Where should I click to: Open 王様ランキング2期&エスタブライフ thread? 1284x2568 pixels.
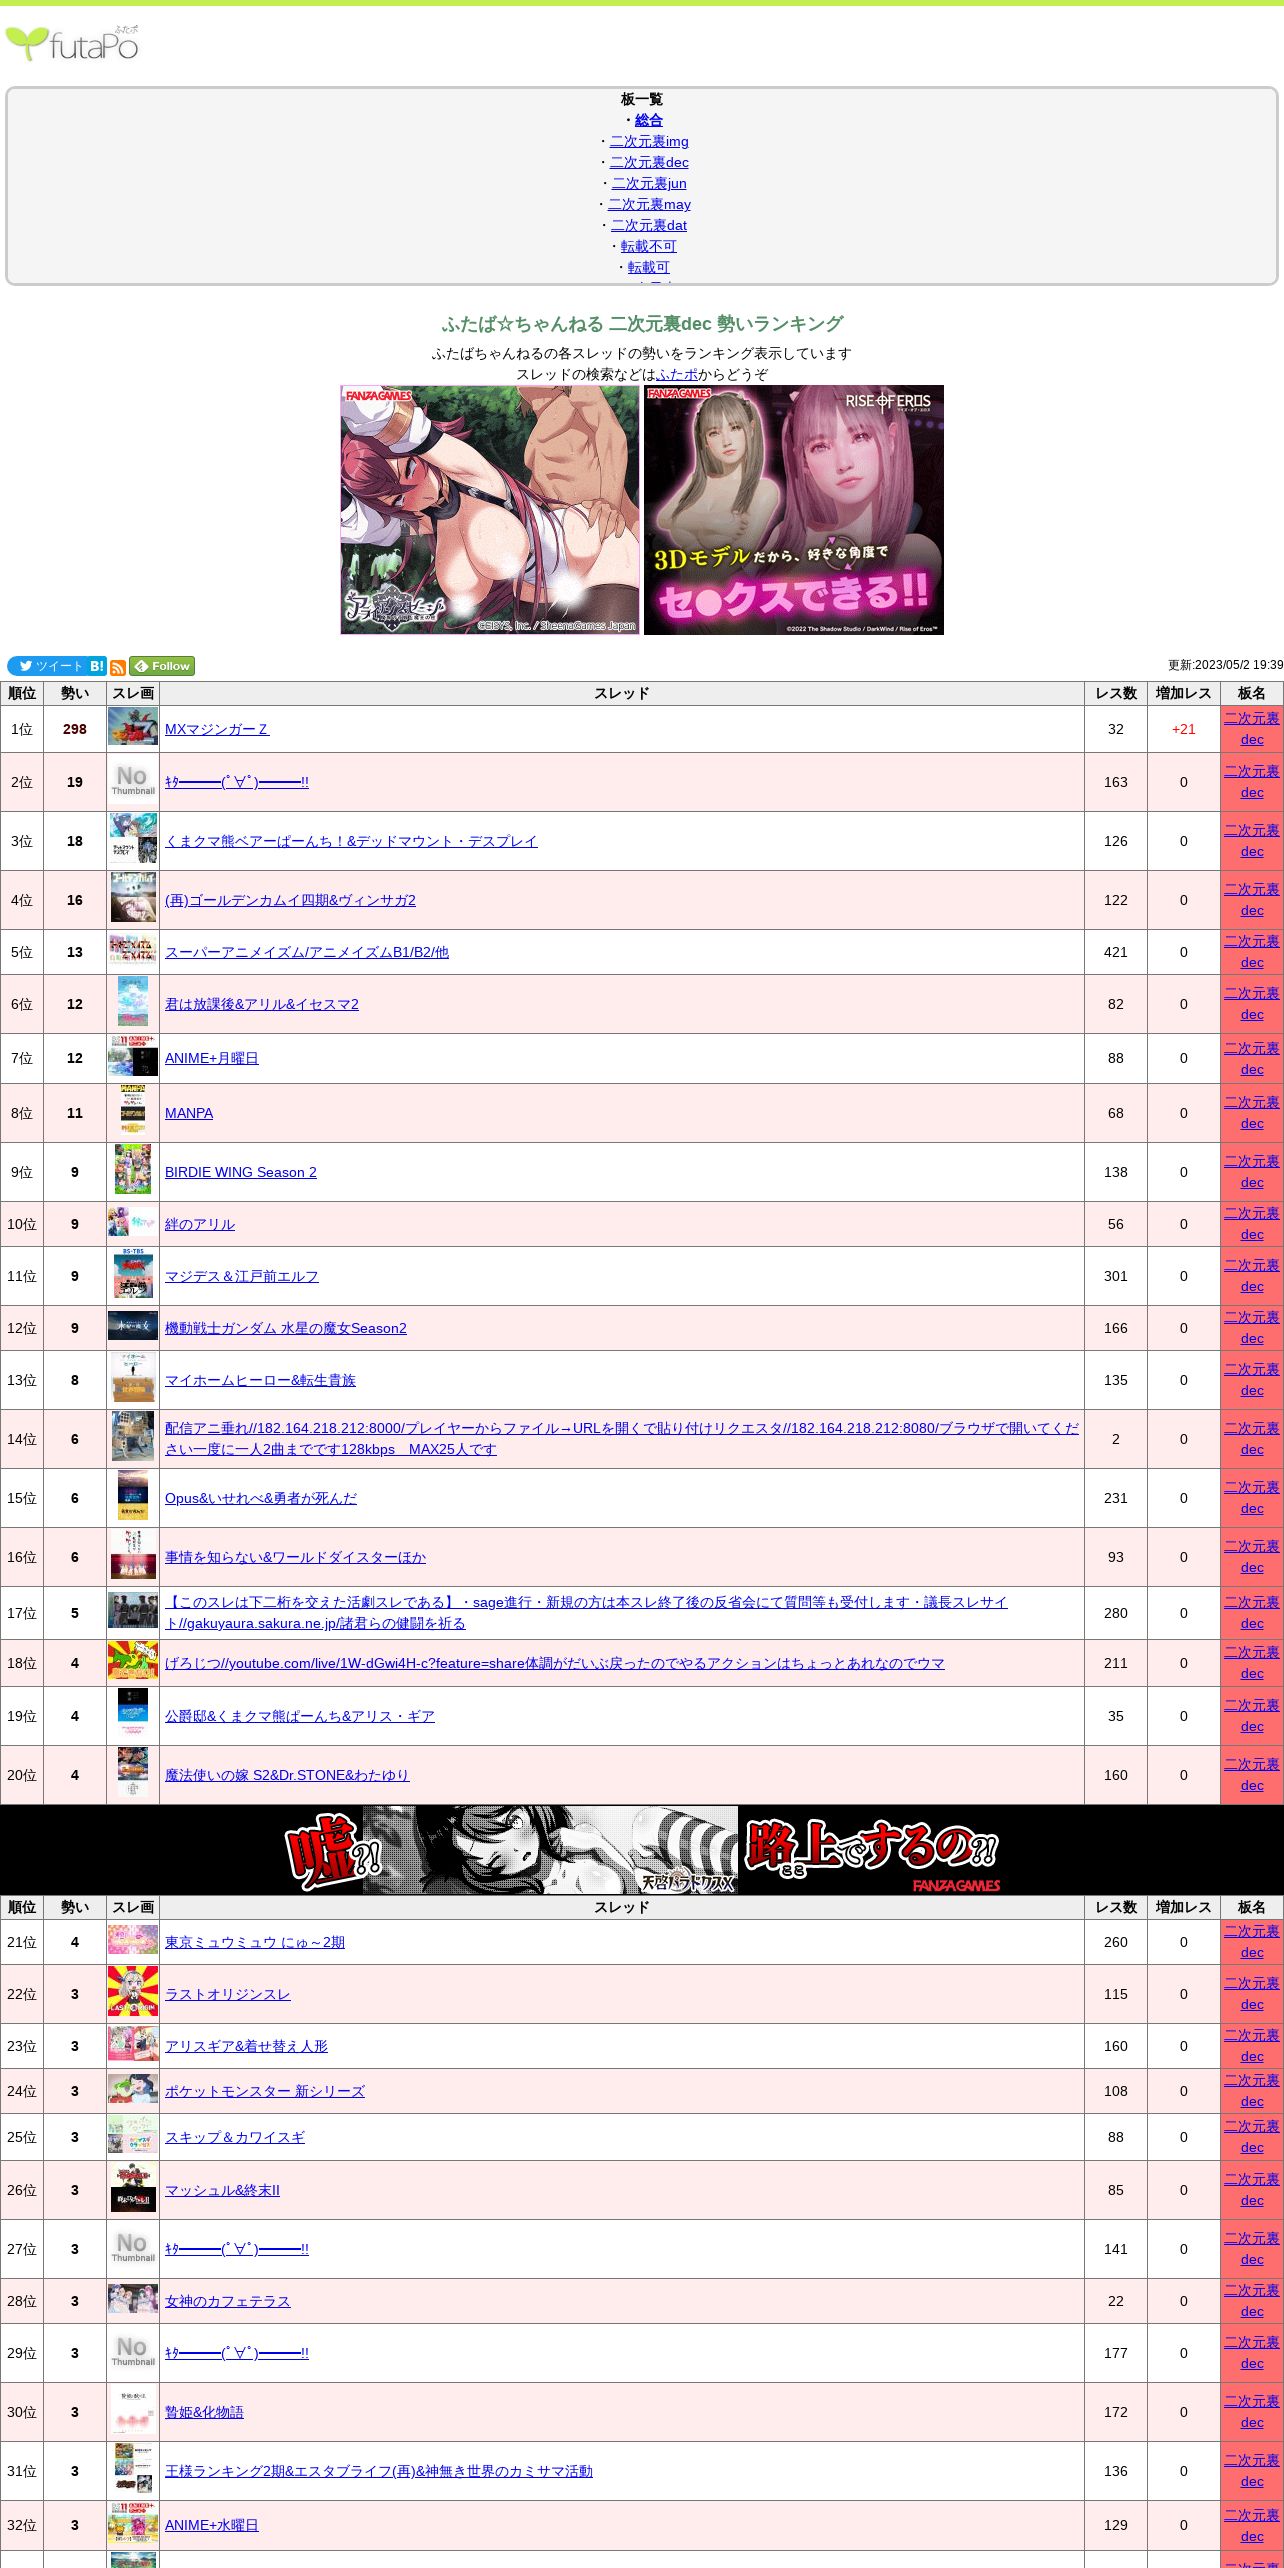[379, 2471]
